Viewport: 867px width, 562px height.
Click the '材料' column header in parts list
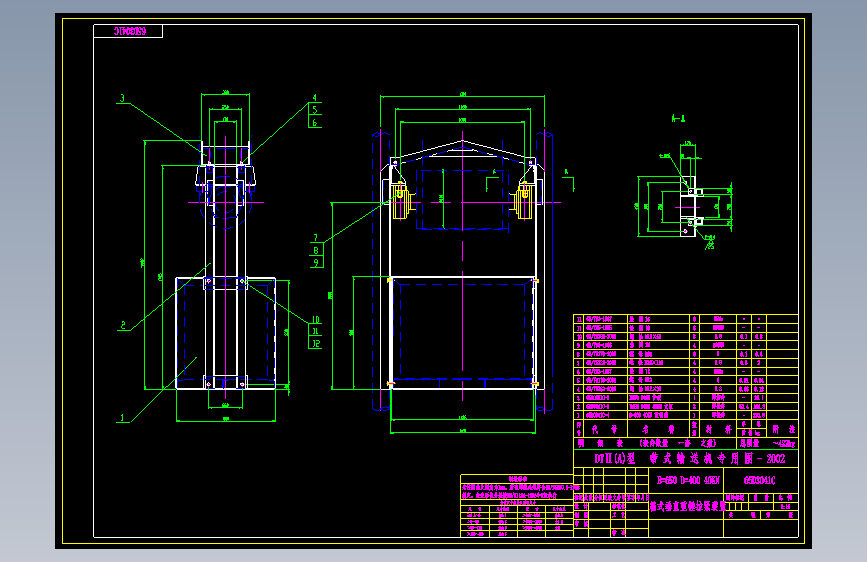718,429
